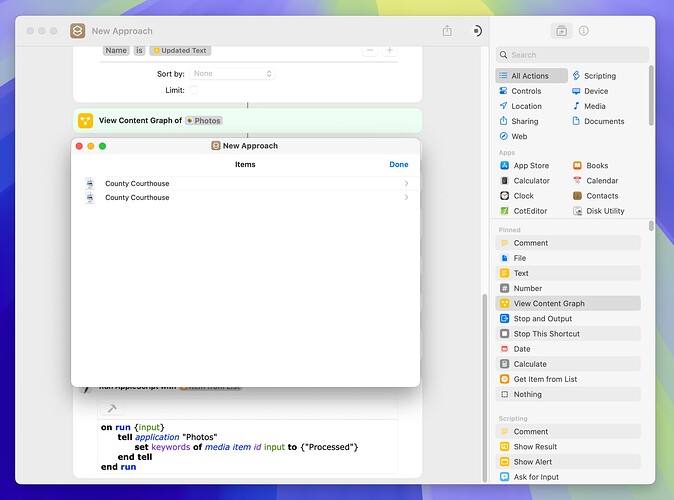Click the Shortcuts app icon beside New Approach title
The image size is (674, 500).
pyautogui.click(x=78, y=31)
